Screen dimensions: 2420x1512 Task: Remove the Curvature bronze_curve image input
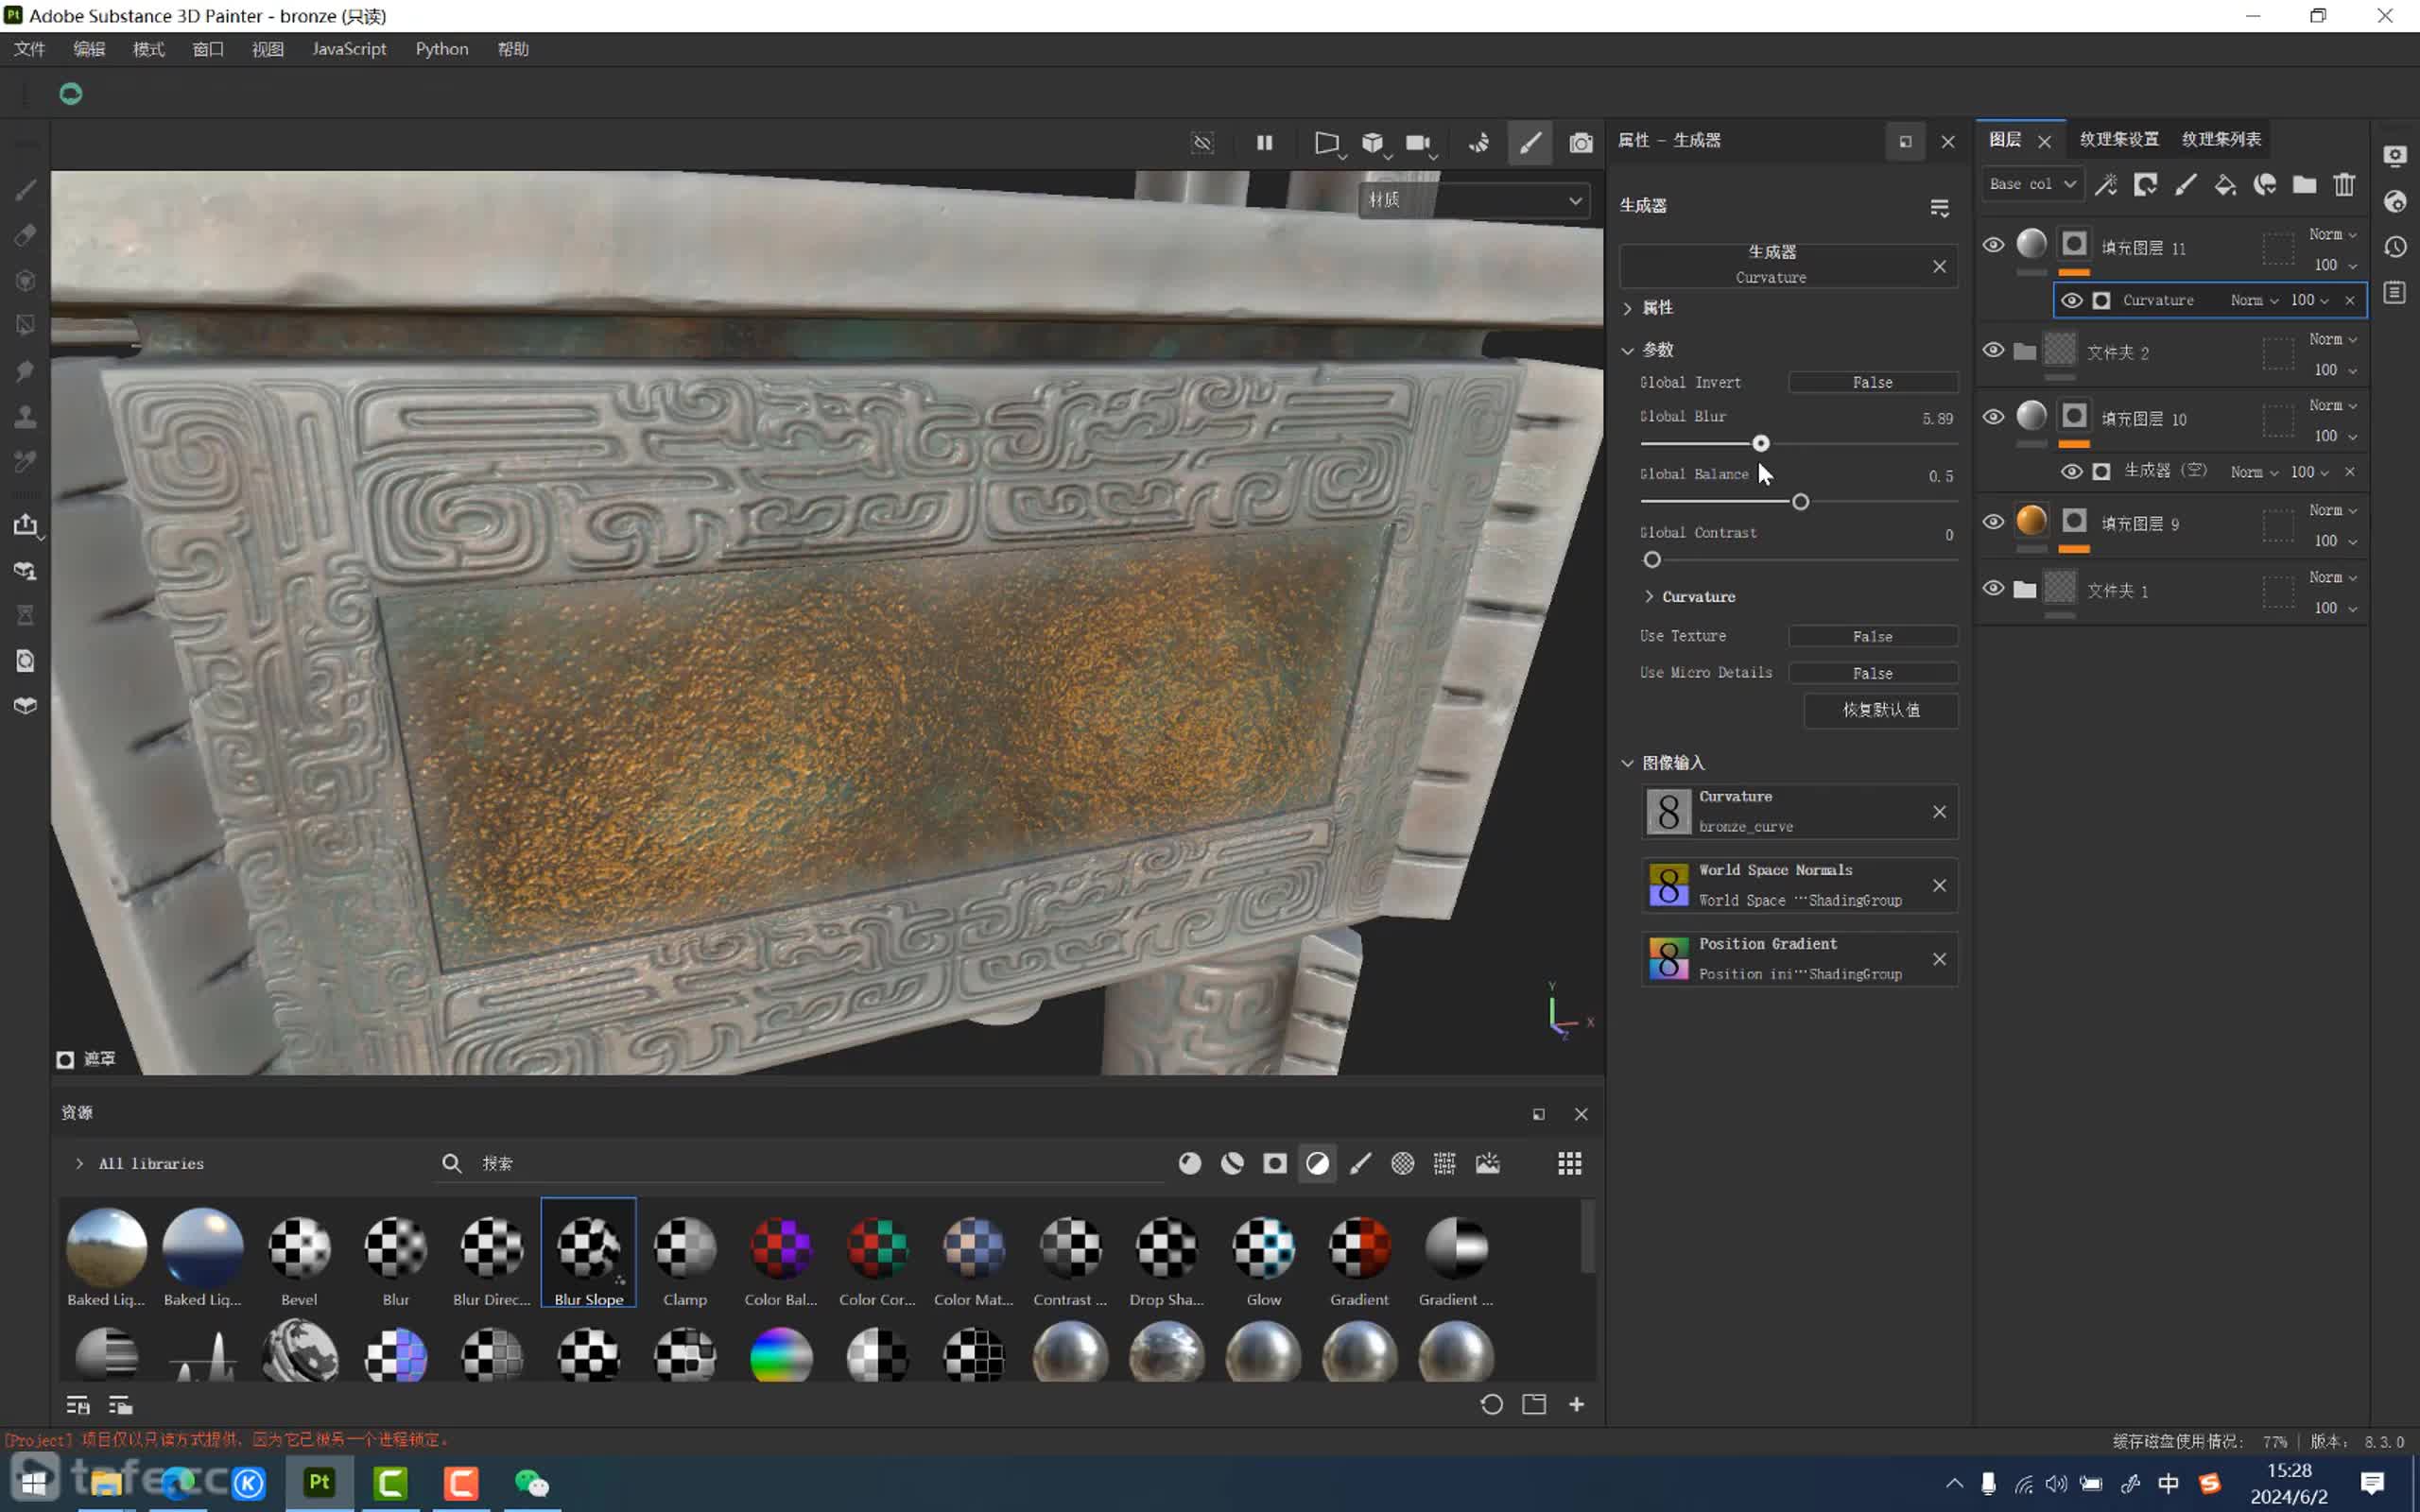click(x=1939, y=812)
